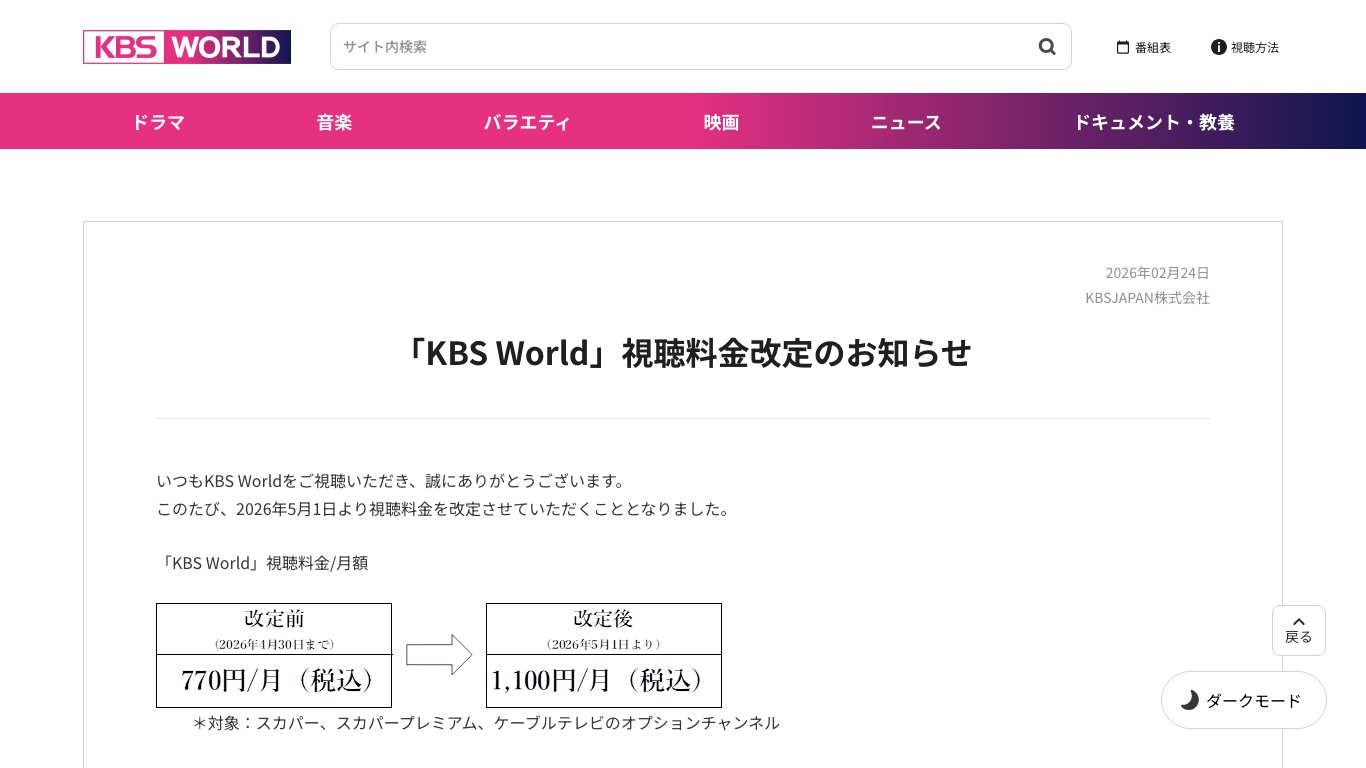The image size is (1366, 768).
Task: Click the 「KBS World」視聴料金/月額 line
Action: pyautogui.click(x=263, y=563)
